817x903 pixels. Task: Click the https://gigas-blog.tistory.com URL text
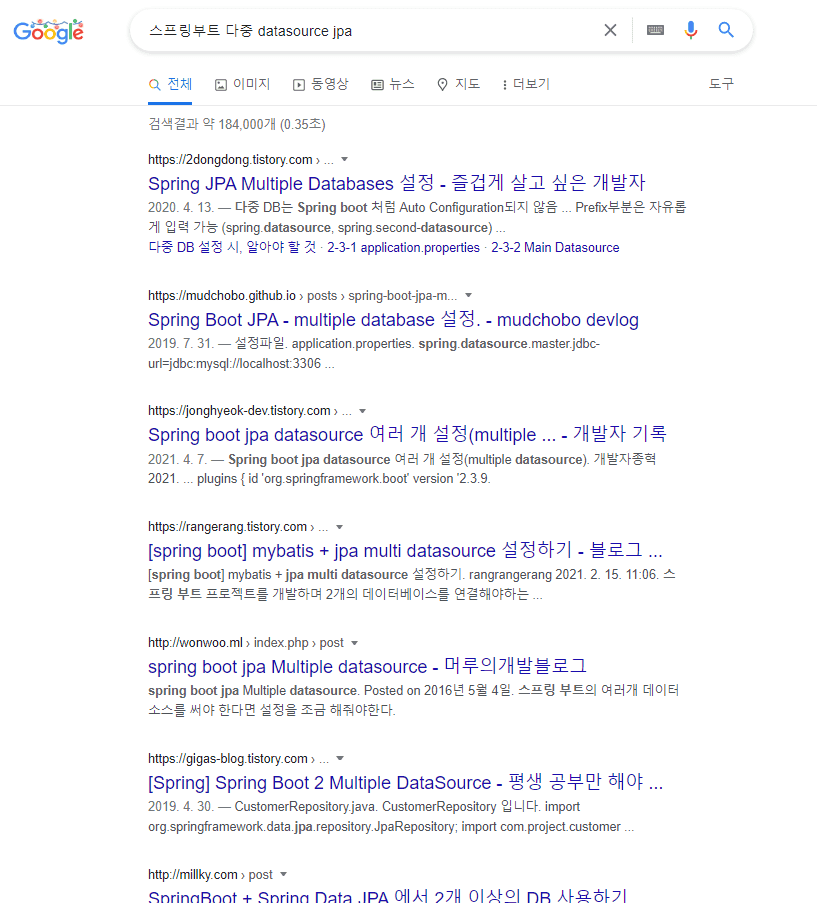point(227,759)
